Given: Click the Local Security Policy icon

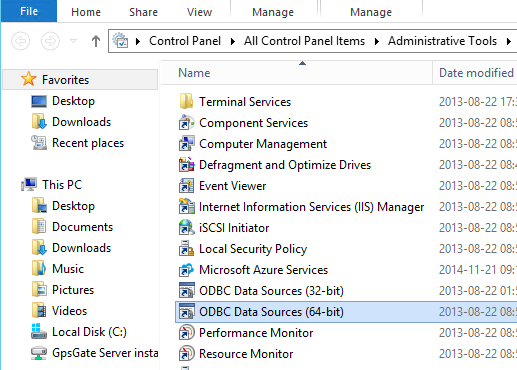Looking at the screenshot, I should 186,248.
